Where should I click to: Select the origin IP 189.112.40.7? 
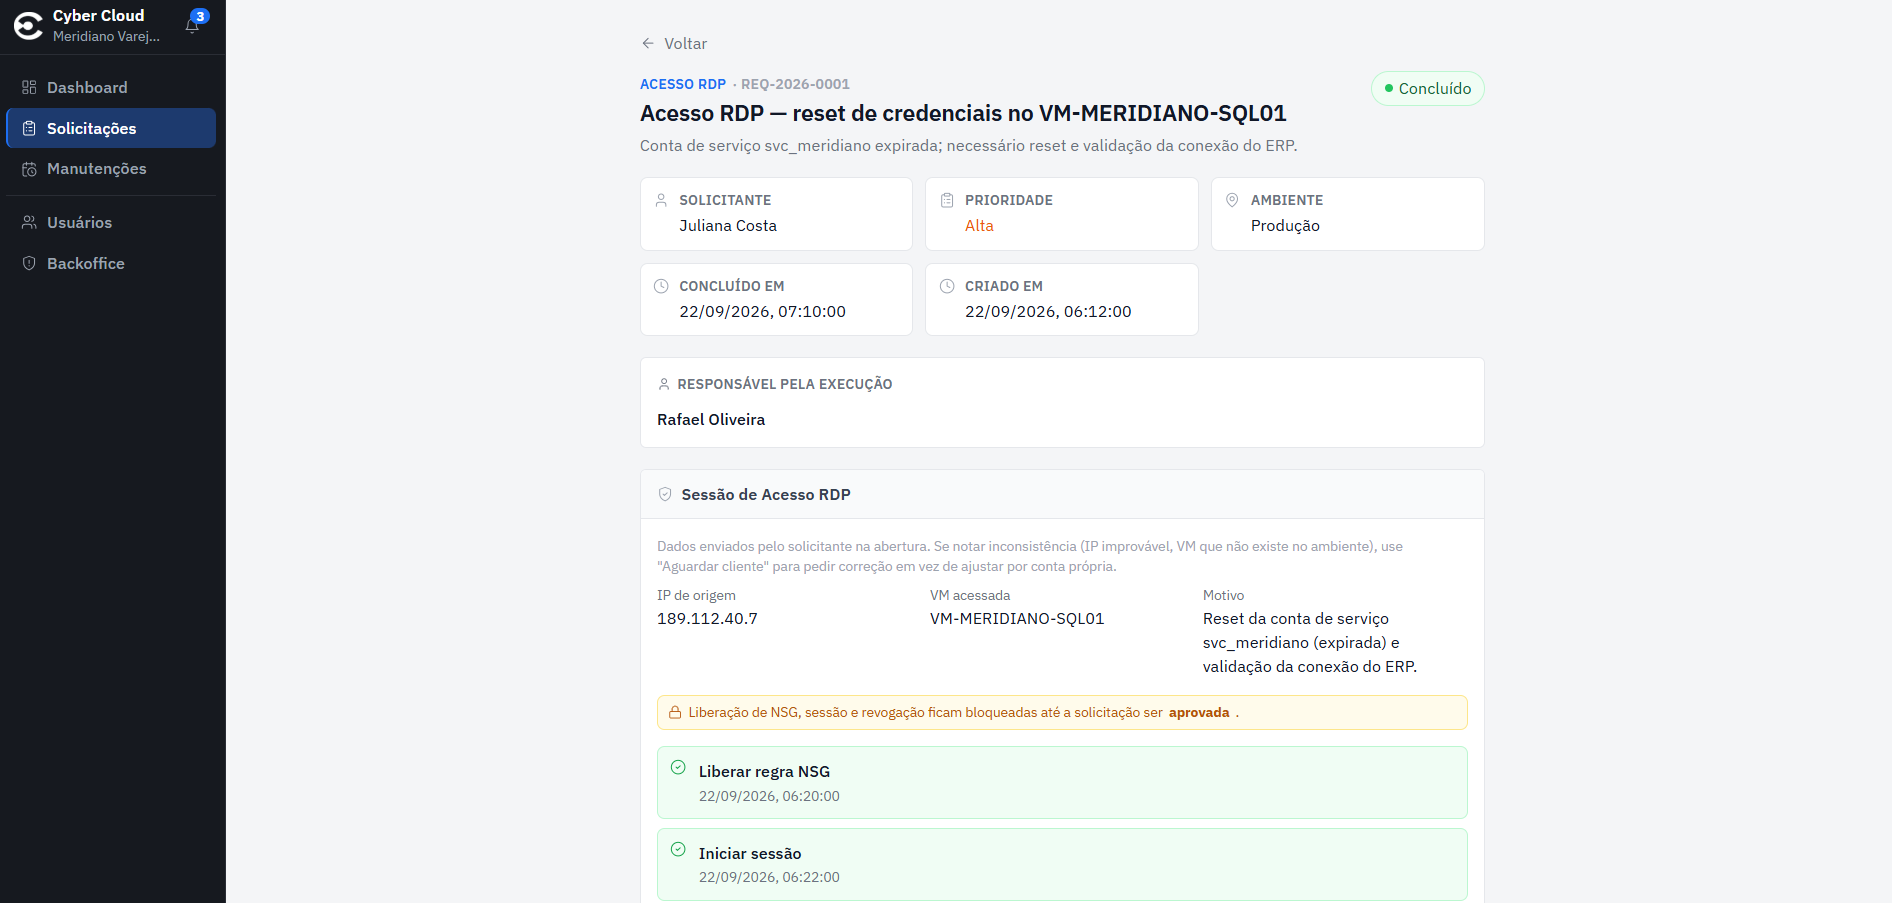(707, 619)
